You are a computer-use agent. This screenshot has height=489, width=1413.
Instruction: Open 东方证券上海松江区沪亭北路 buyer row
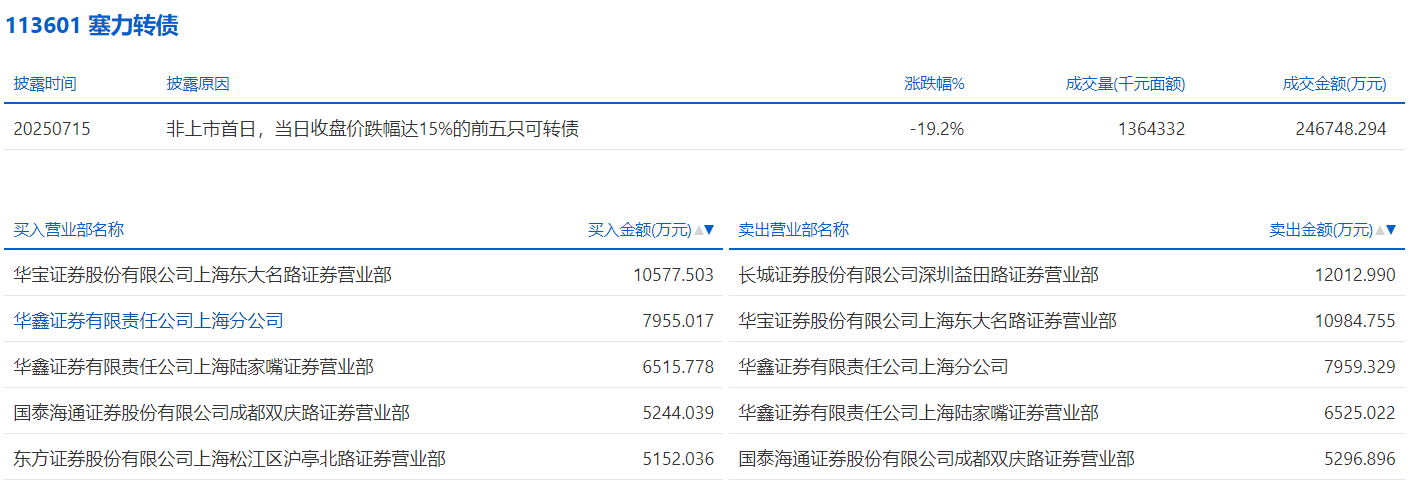(x=229, y=459)
